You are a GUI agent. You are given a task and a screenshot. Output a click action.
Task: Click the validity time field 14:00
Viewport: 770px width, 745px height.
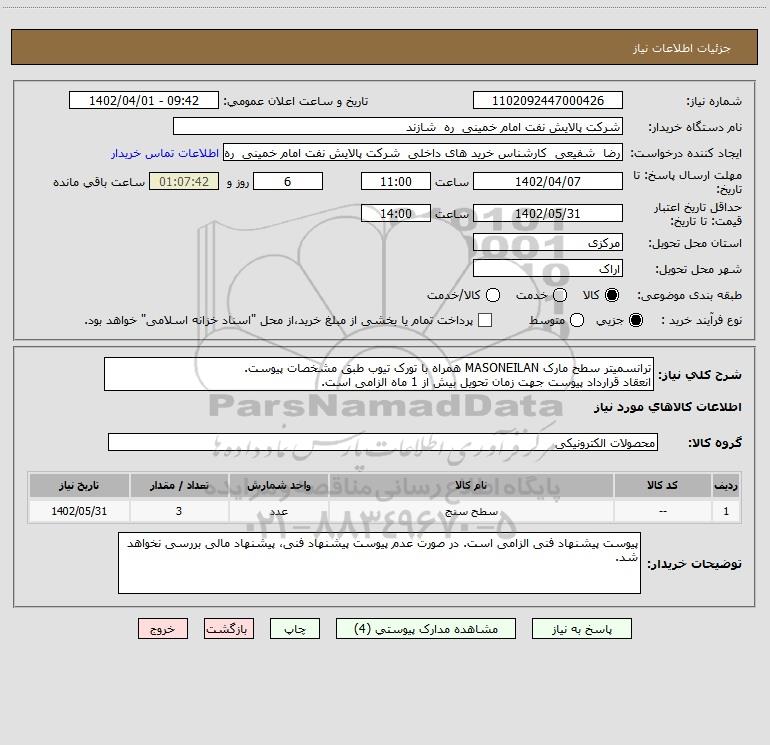[396, 214]
